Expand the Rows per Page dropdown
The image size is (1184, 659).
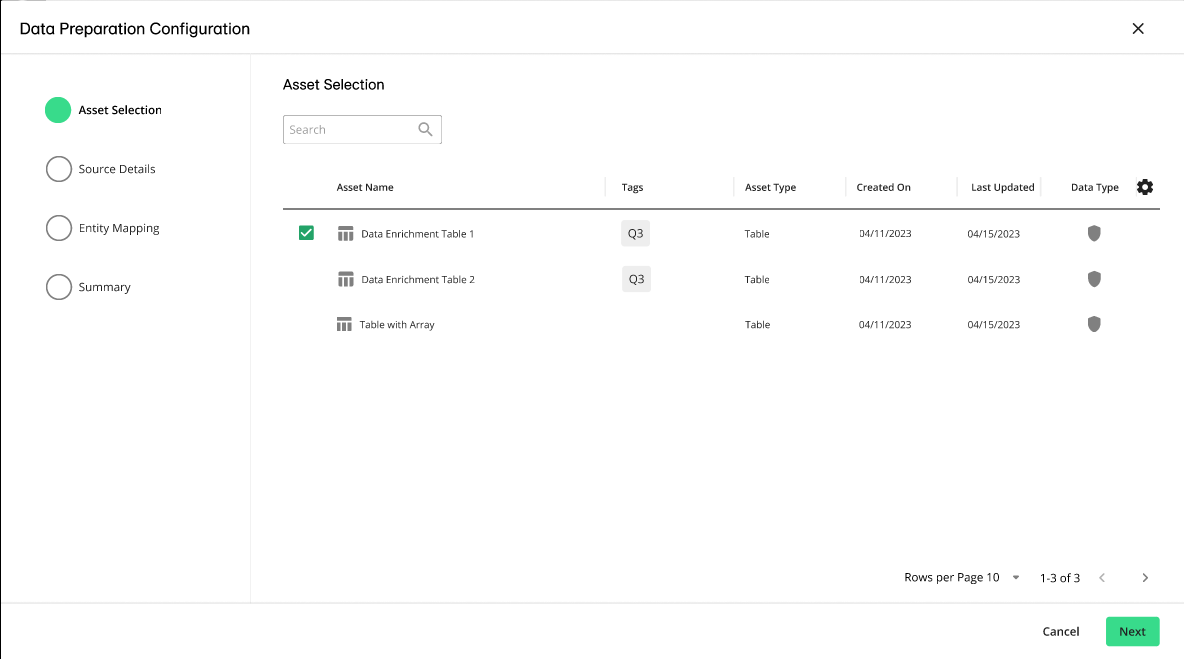tap(1016, 578)
